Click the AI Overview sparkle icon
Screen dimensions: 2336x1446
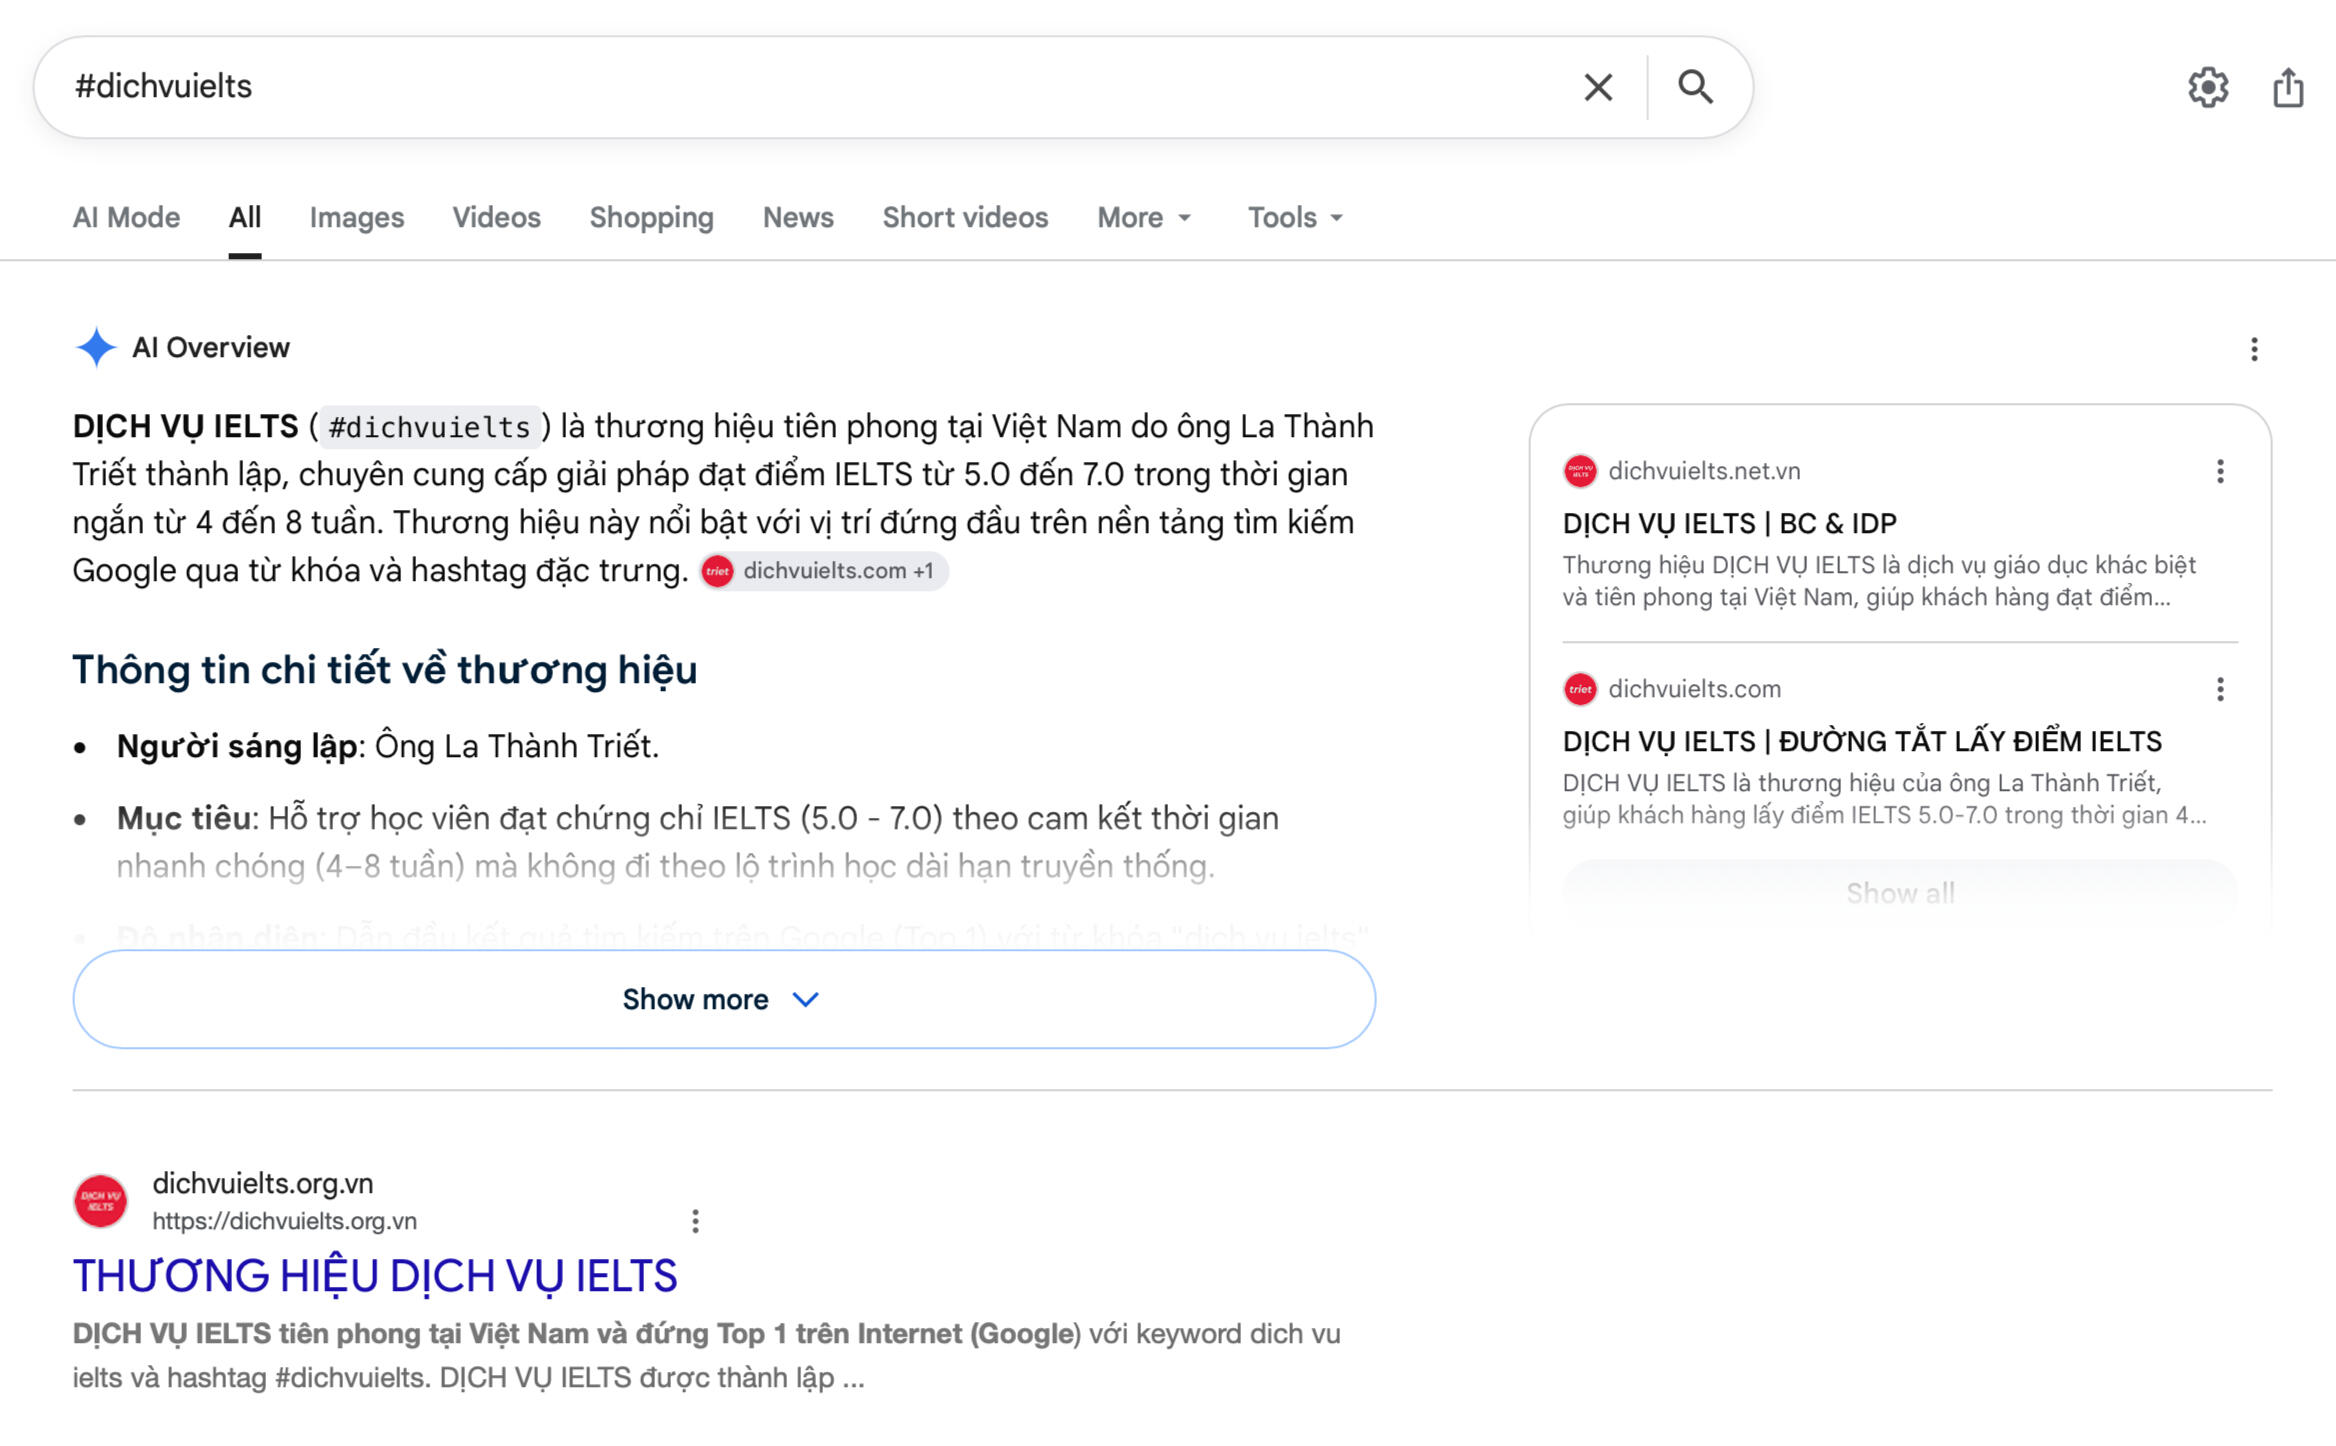coord(96,347)
